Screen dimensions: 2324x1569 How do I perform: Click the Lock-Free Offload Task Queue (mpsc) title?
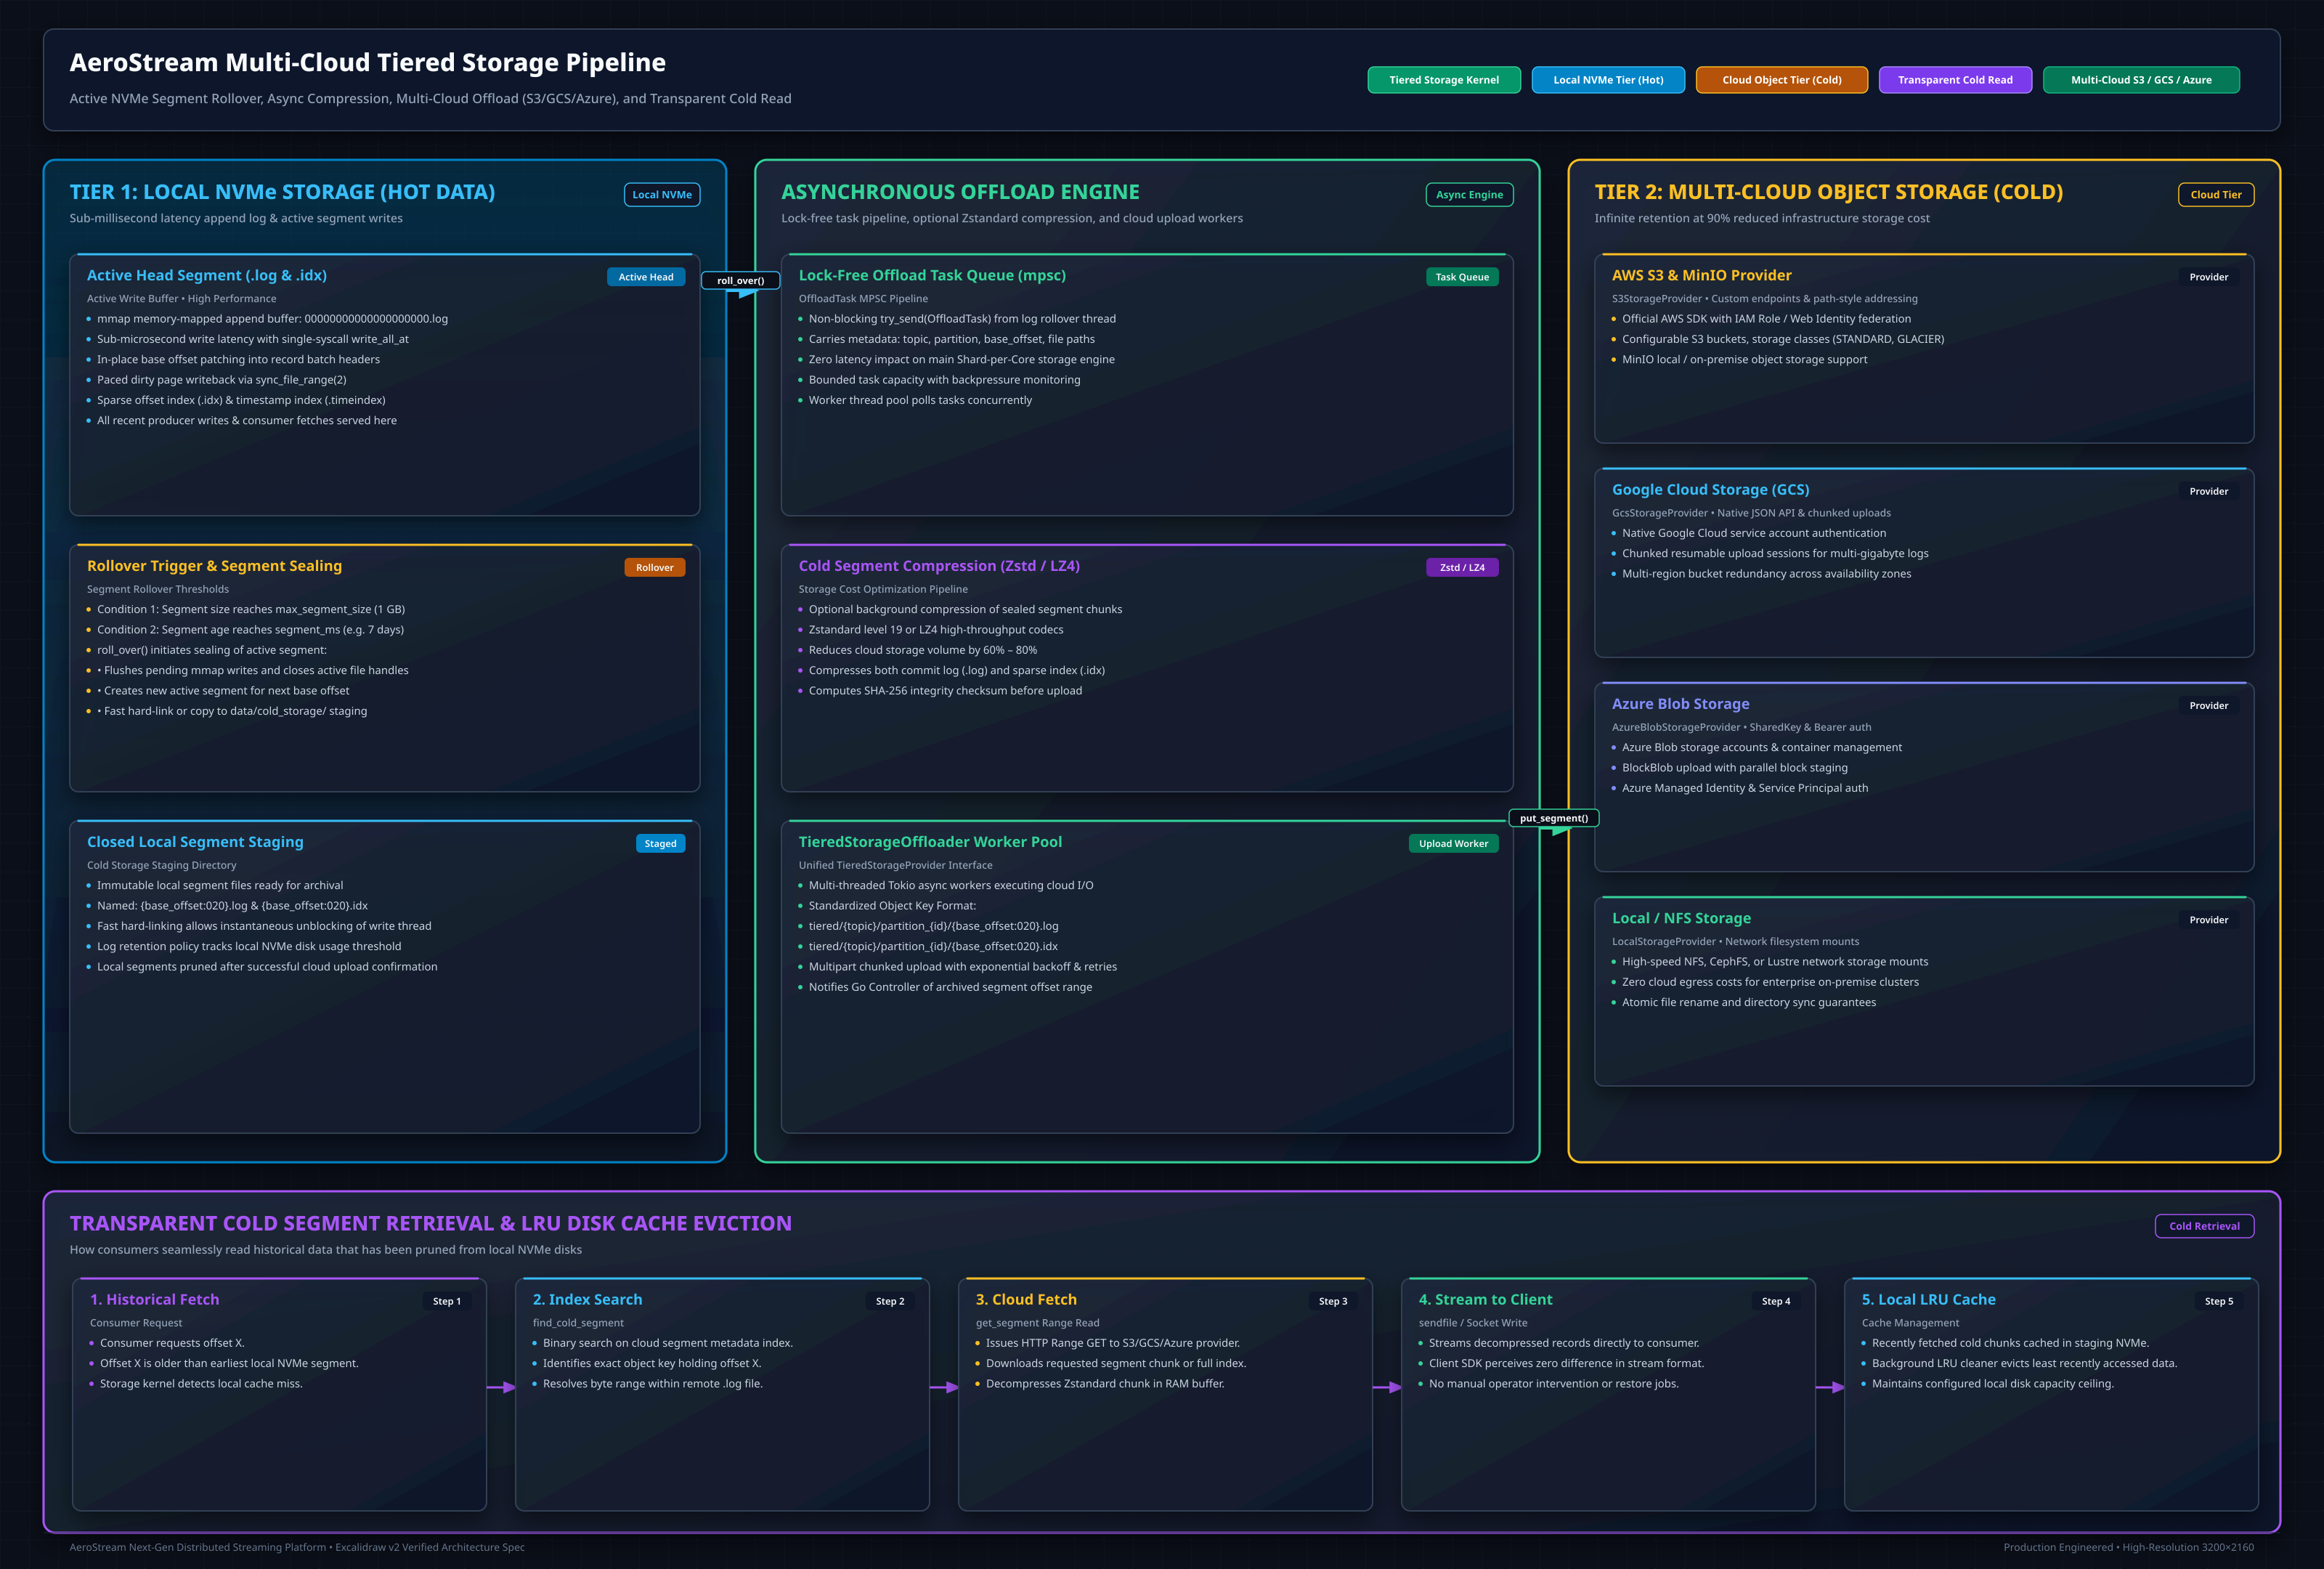tap(931, 276)
